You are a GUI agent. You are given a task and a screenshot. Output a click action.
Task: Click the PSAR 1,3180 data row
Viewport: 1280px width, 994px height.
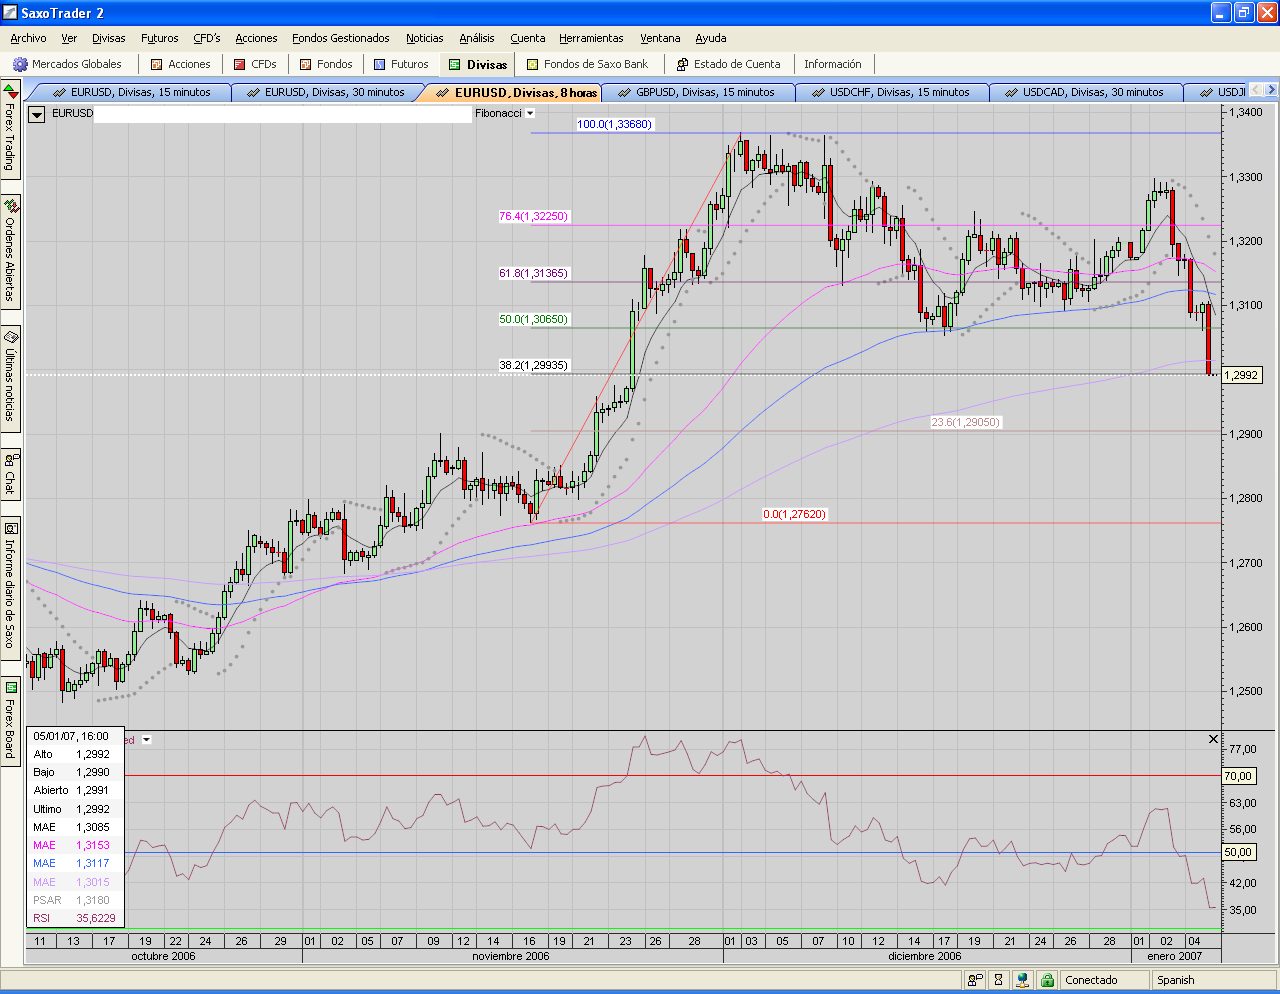[75, 900]
